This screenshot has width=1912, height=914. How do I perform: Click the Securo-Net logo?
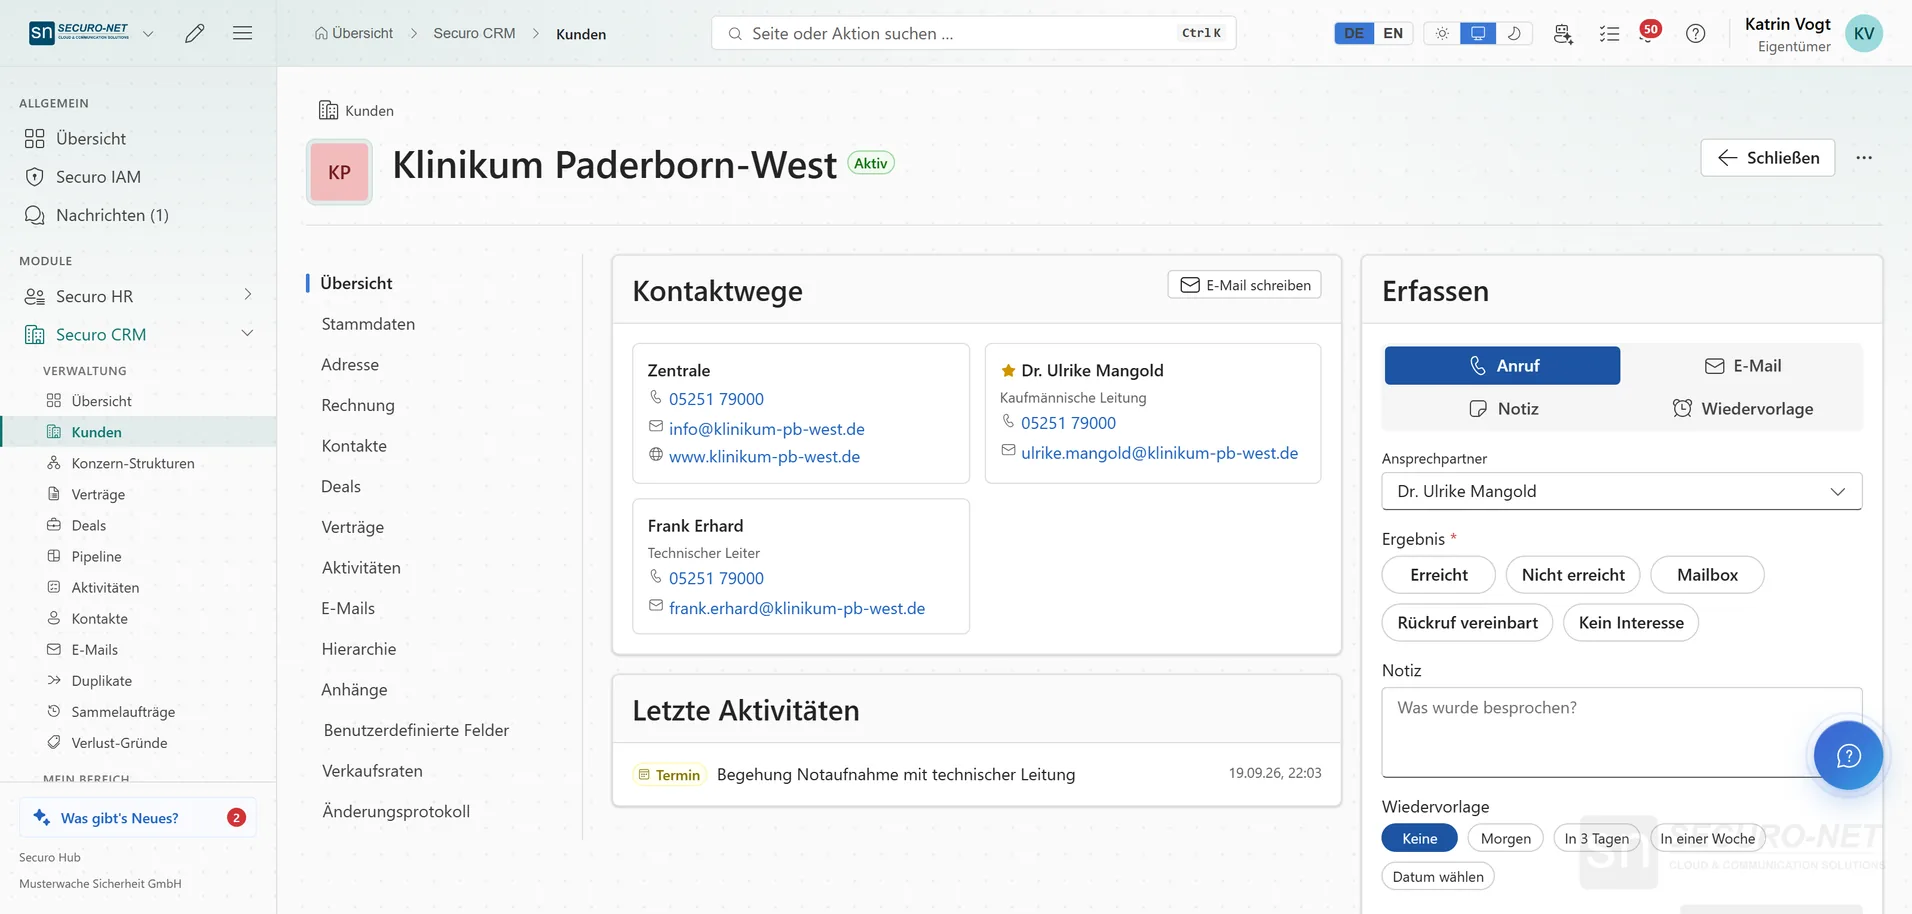point(80,33)
